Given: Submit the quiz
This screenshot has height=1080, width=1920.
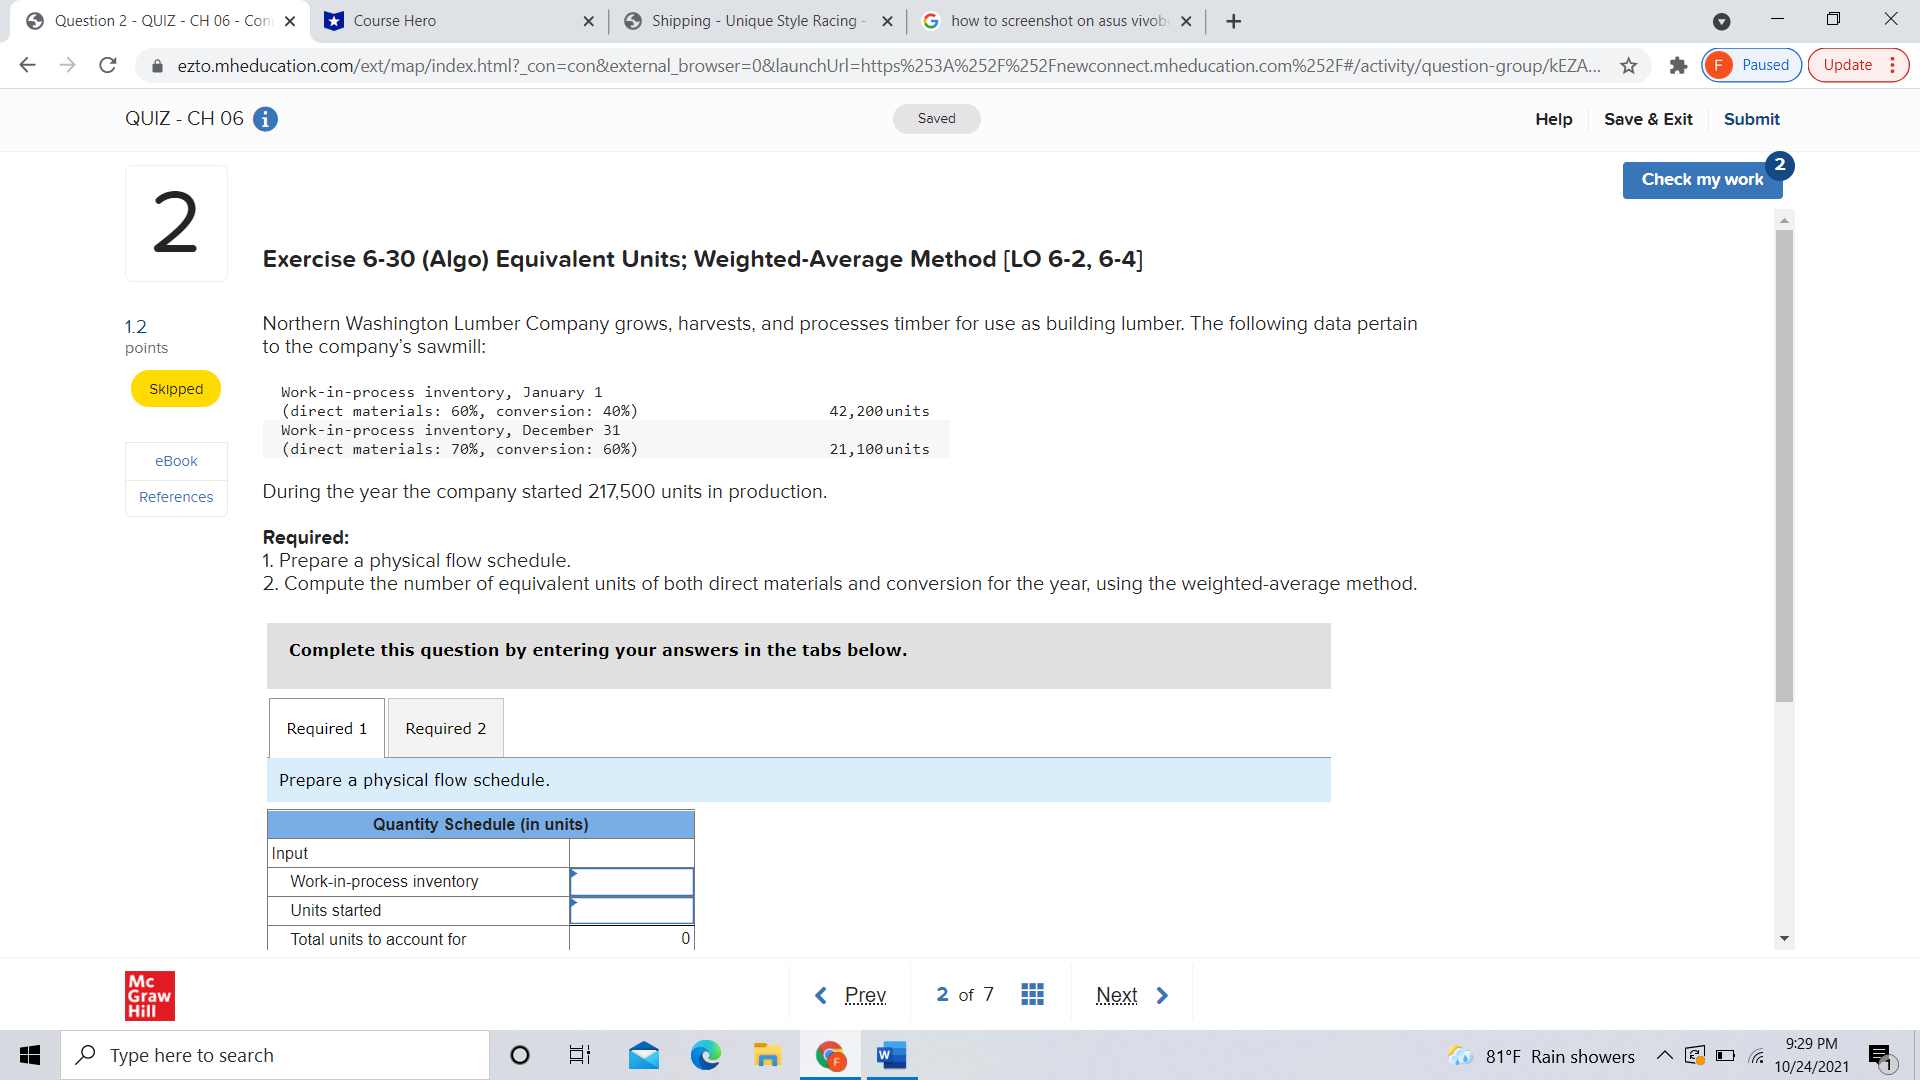Looking at the screenshot, I should point(1751,119).
